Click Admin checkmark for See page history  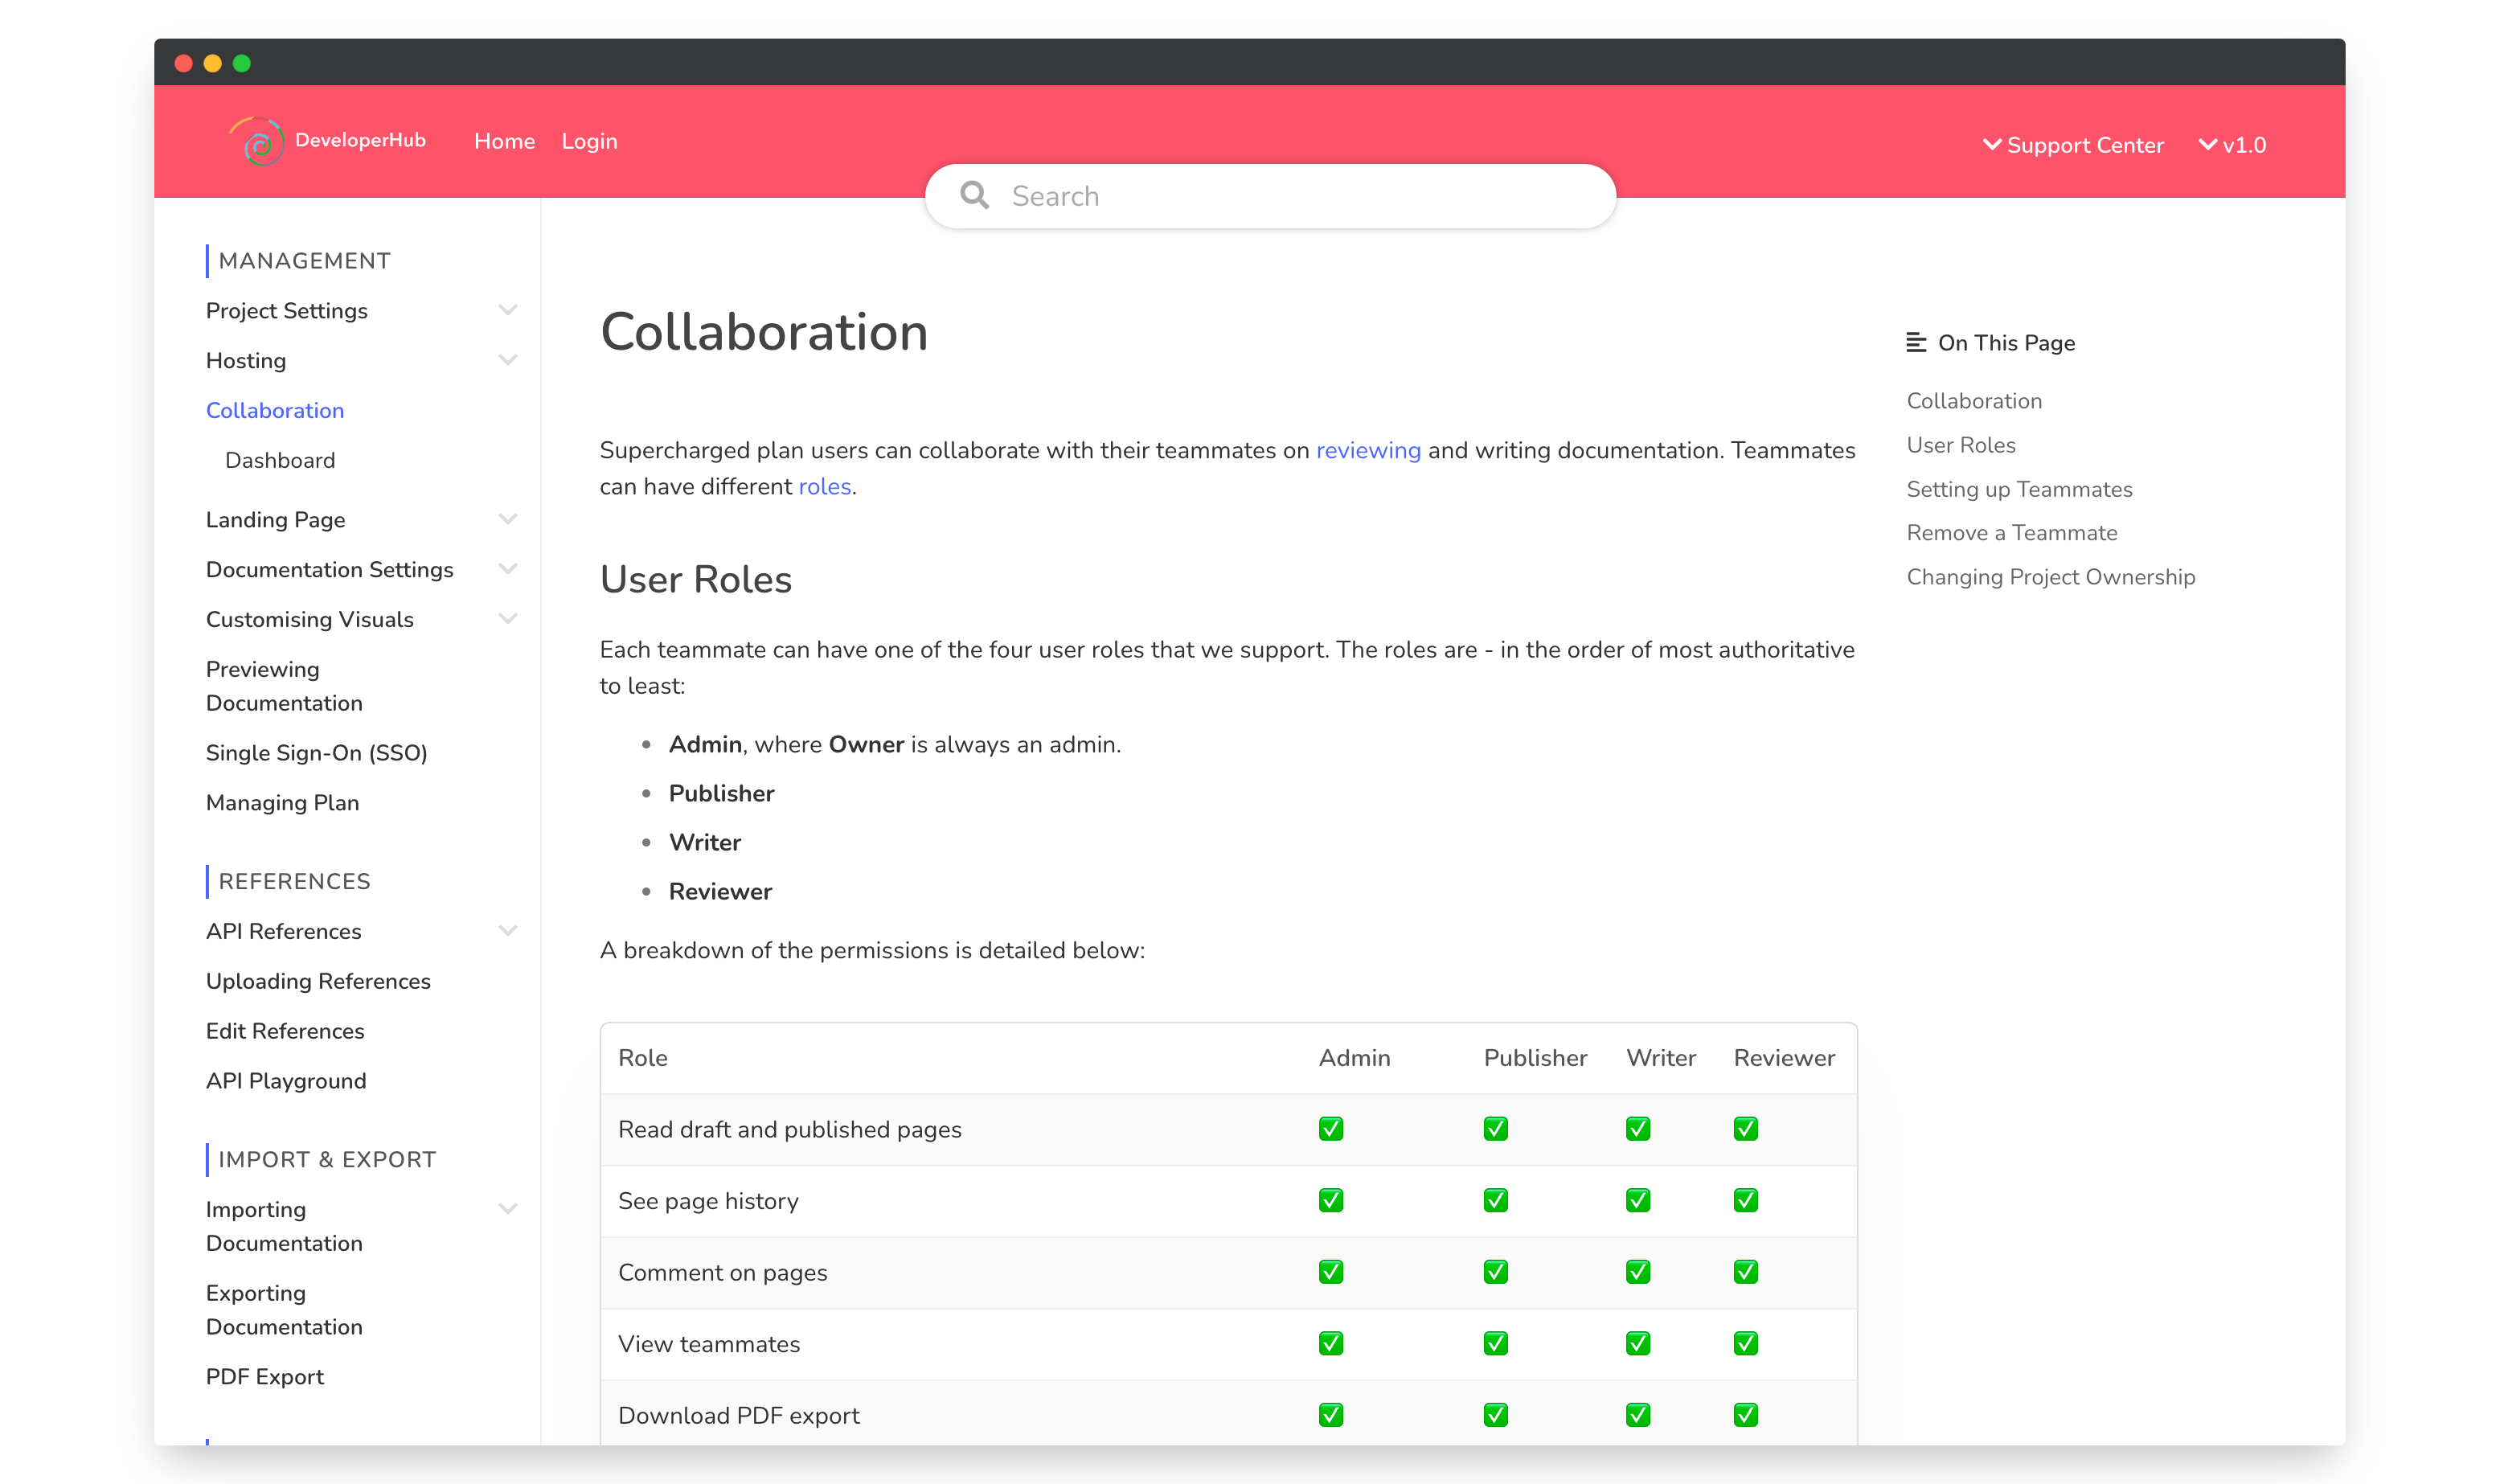(1330, 1200)
